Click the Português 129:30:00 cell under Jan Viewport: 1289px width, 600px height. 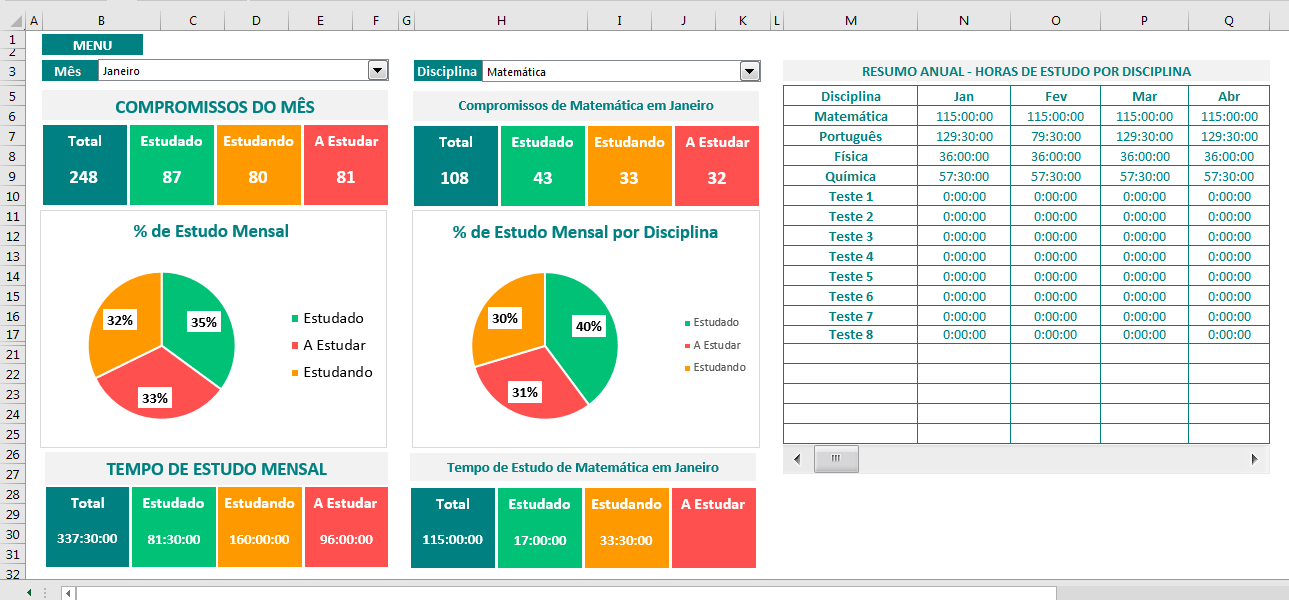(962, 136)
